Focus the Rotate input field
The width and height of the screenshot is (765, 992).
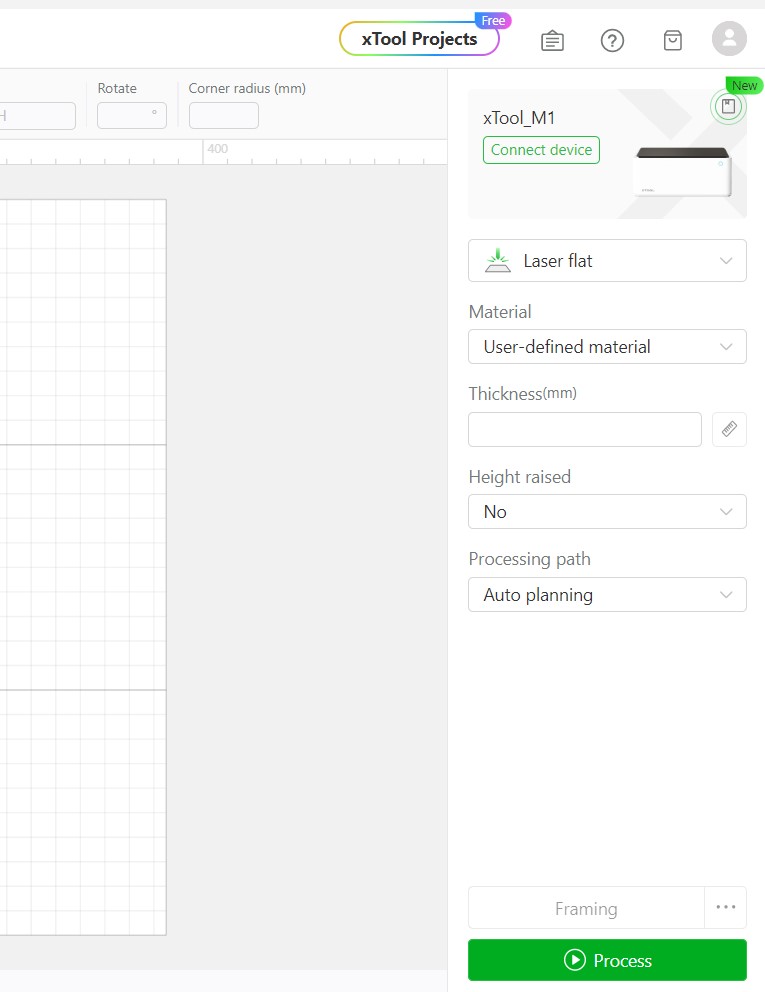click(132, 115)
